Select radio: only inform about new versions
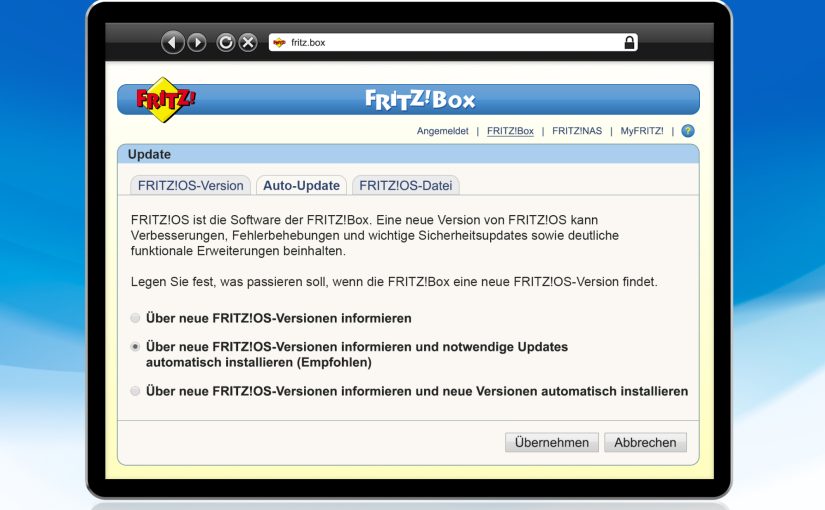This screenshot has width=825, height=510. [x=135, y=318]
